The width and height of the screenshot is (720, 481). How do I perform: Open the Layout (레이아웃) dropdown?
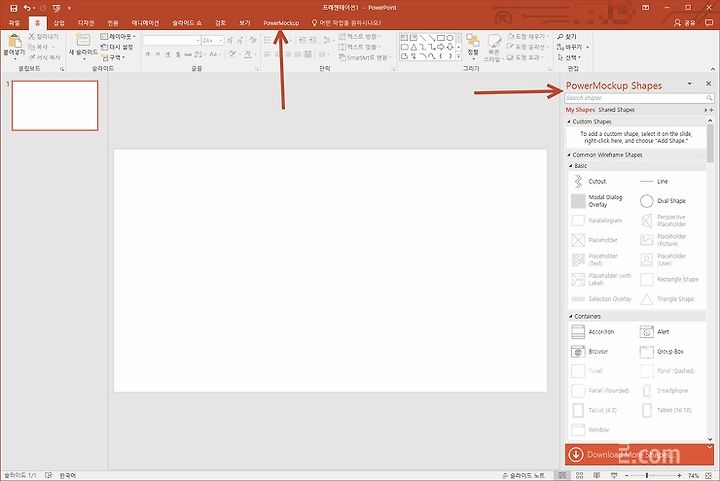click(118, 36)
